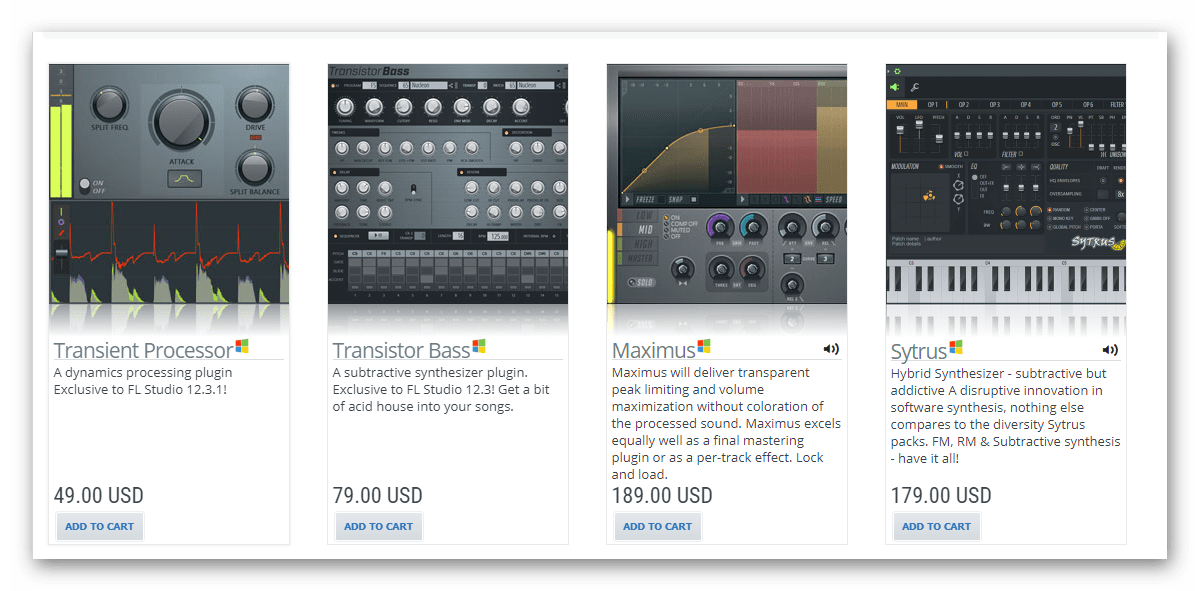
Task: Add Transistor Bass to cart
Action: [379, 526]
